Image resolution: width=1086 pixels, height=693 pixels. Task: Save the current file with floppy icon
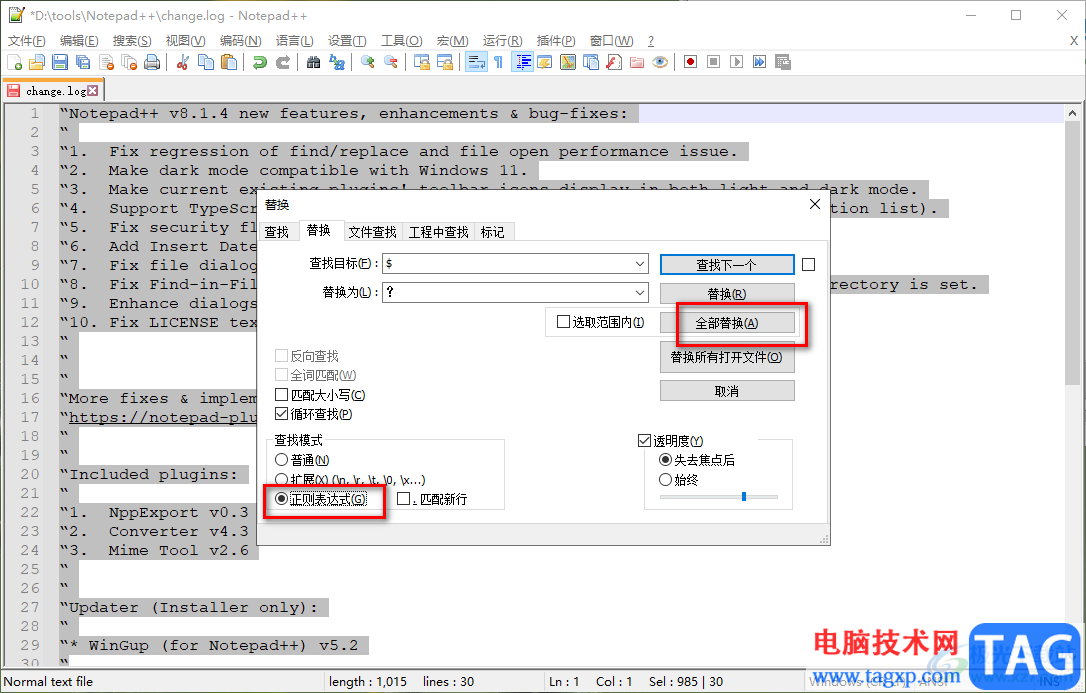[x=60, y=62]
